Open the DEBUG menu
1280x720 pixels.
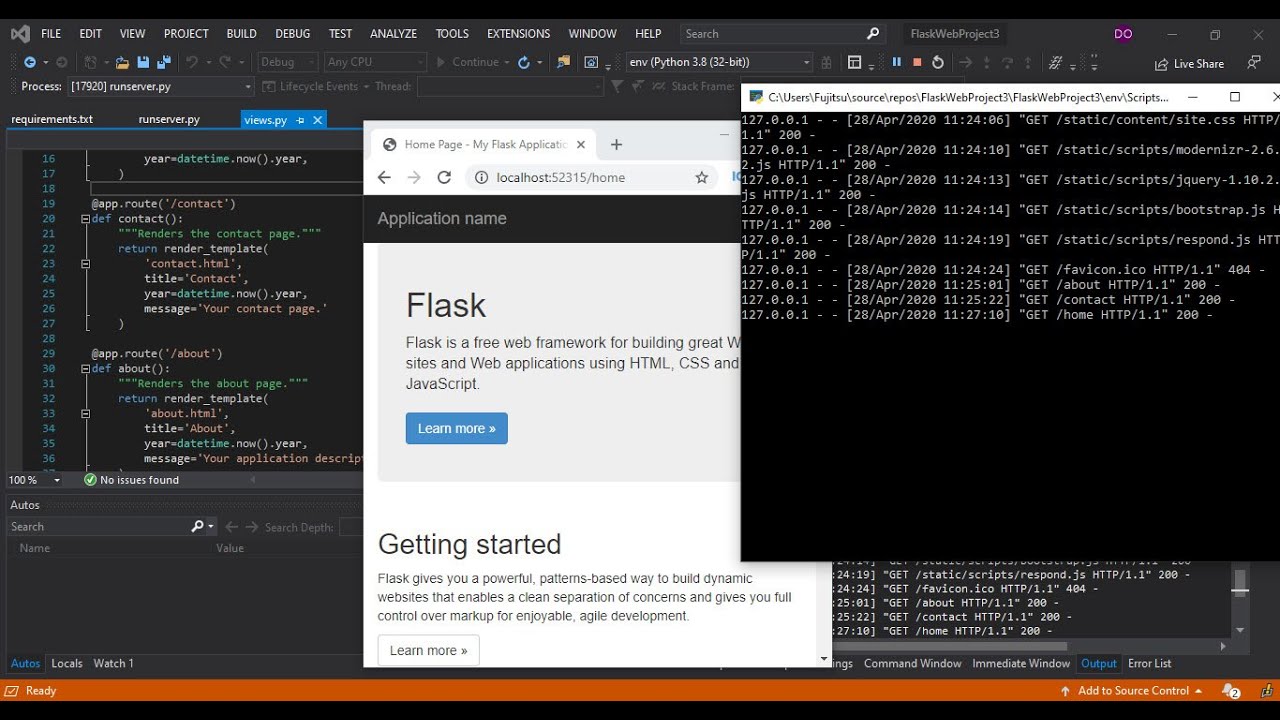293,33
